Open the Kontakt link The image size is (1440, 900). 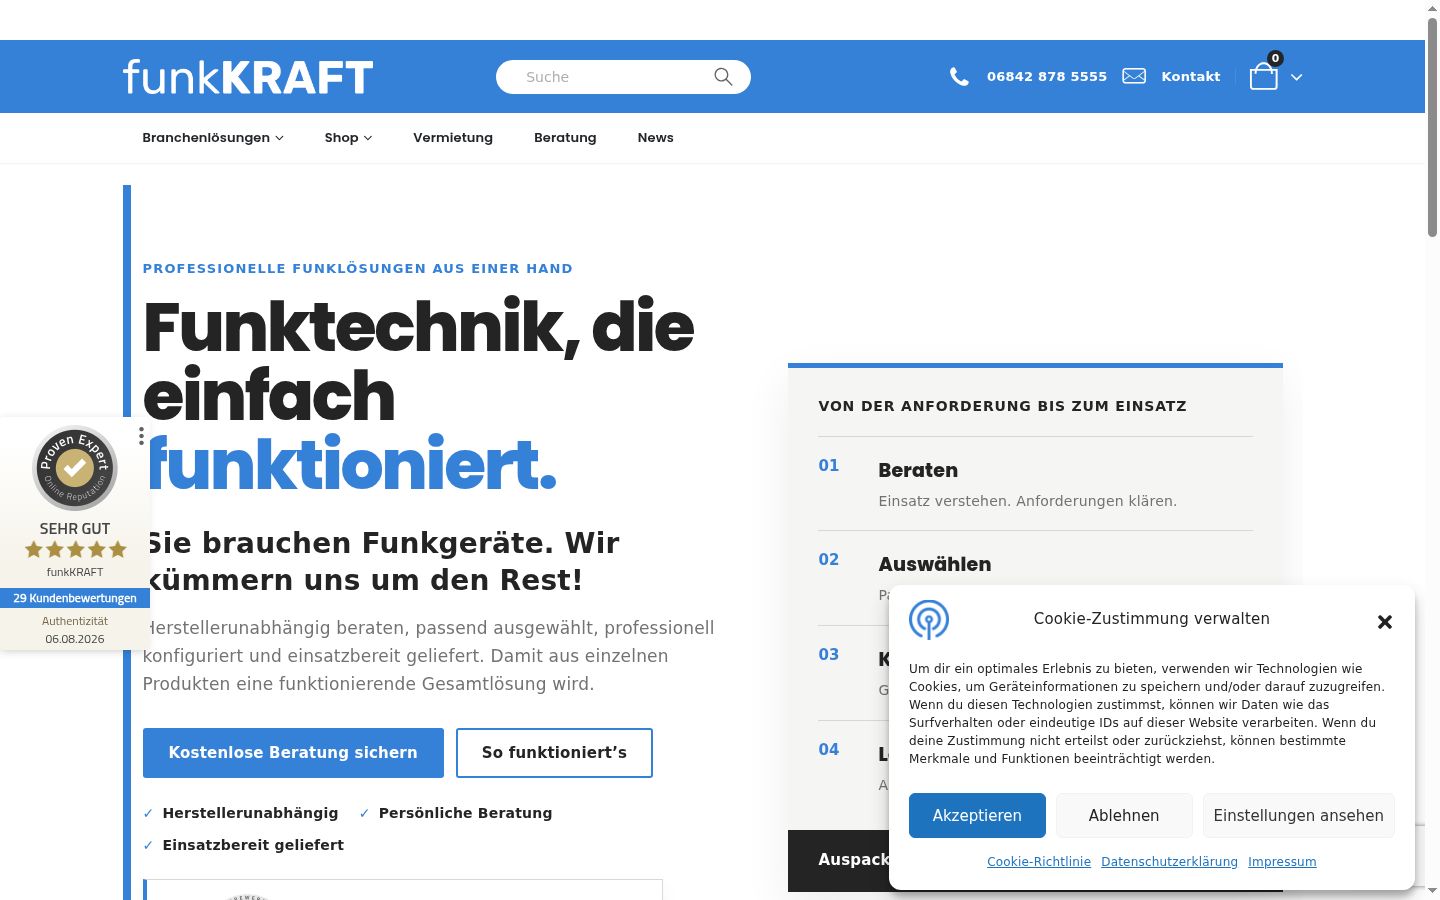pyautogui.click(x=1191, y=76)
